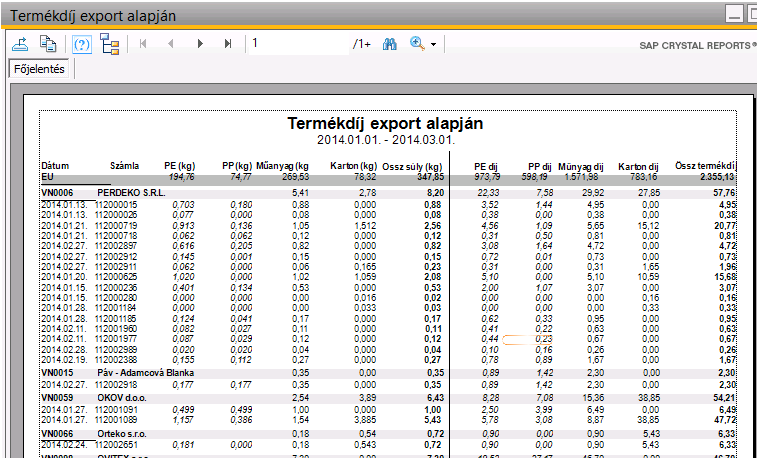757x458 pixels.
Task: Go to next page arrow
Action: 200,44
